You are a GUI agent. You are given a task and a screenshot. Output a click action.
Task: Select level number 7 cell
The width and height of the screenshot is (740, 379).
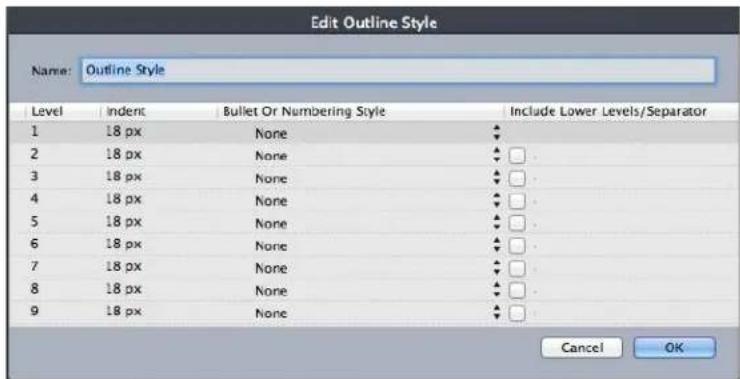[34, 266]
